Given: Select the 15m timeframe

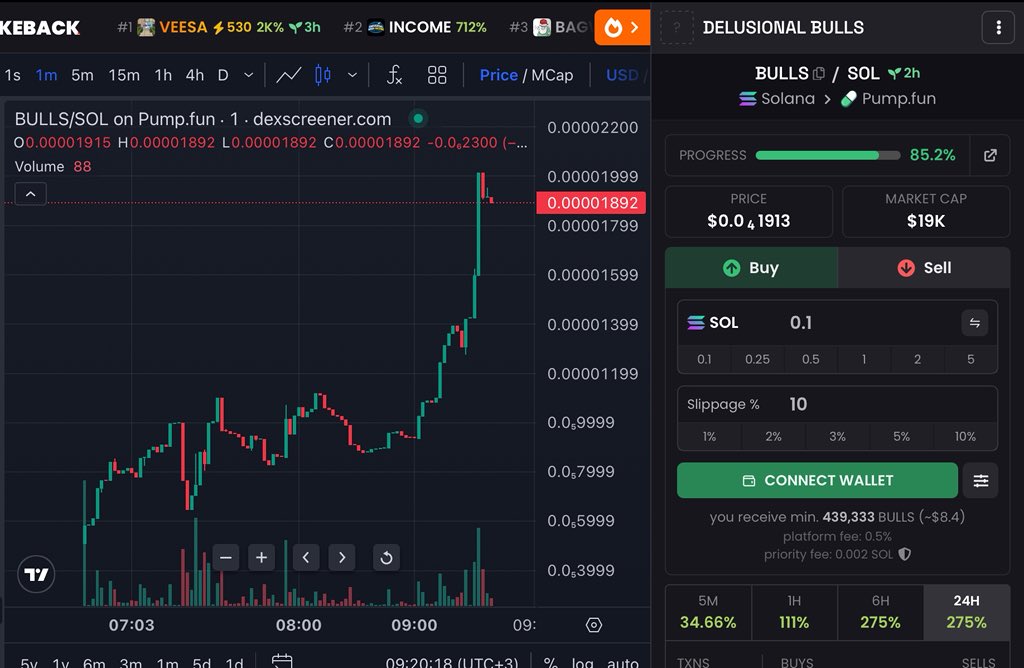Looking at the screenshot, I should click(124, 75).
